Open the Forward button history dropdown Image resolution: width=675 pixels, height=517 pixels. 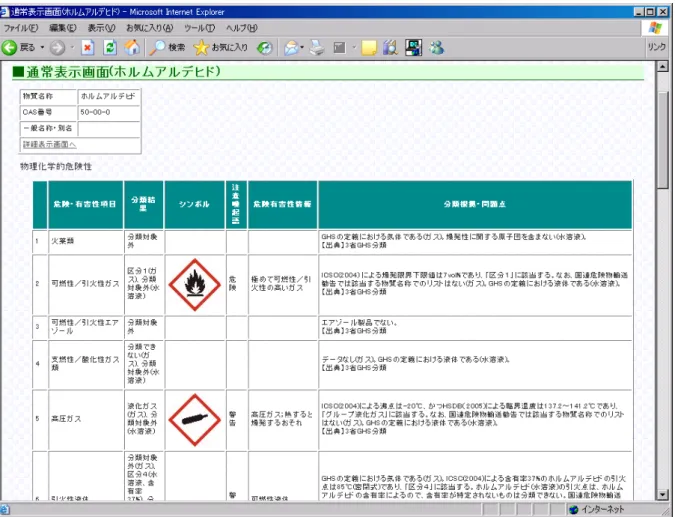coord(72,47)
